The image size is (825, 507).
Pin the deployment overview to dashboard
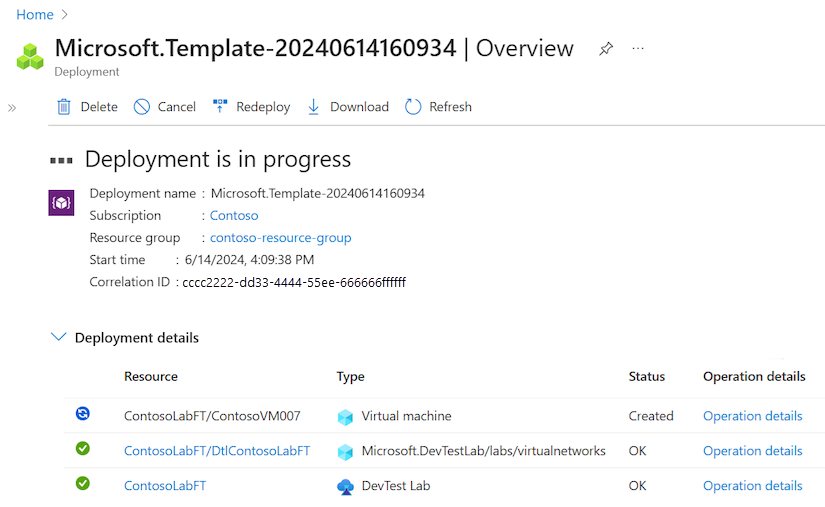(x=606, y=49)
